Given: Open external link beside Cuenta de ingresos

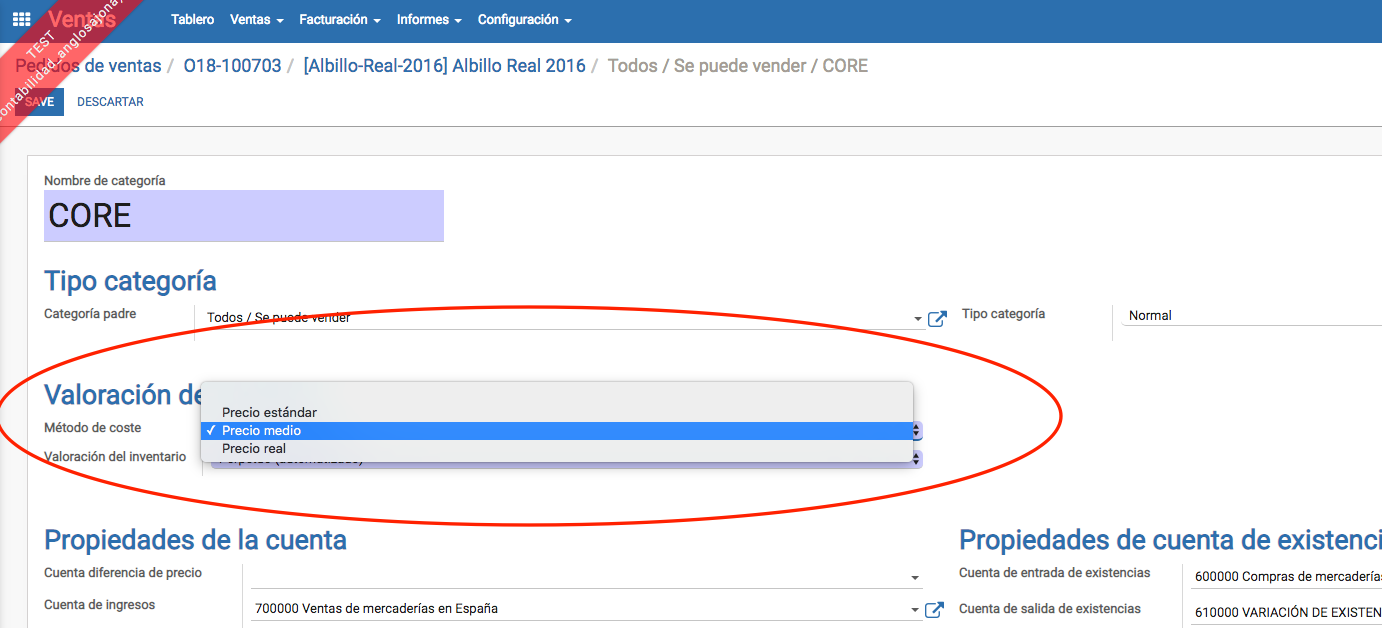Looking at the screenshot, I should click(x=934, y=609).
